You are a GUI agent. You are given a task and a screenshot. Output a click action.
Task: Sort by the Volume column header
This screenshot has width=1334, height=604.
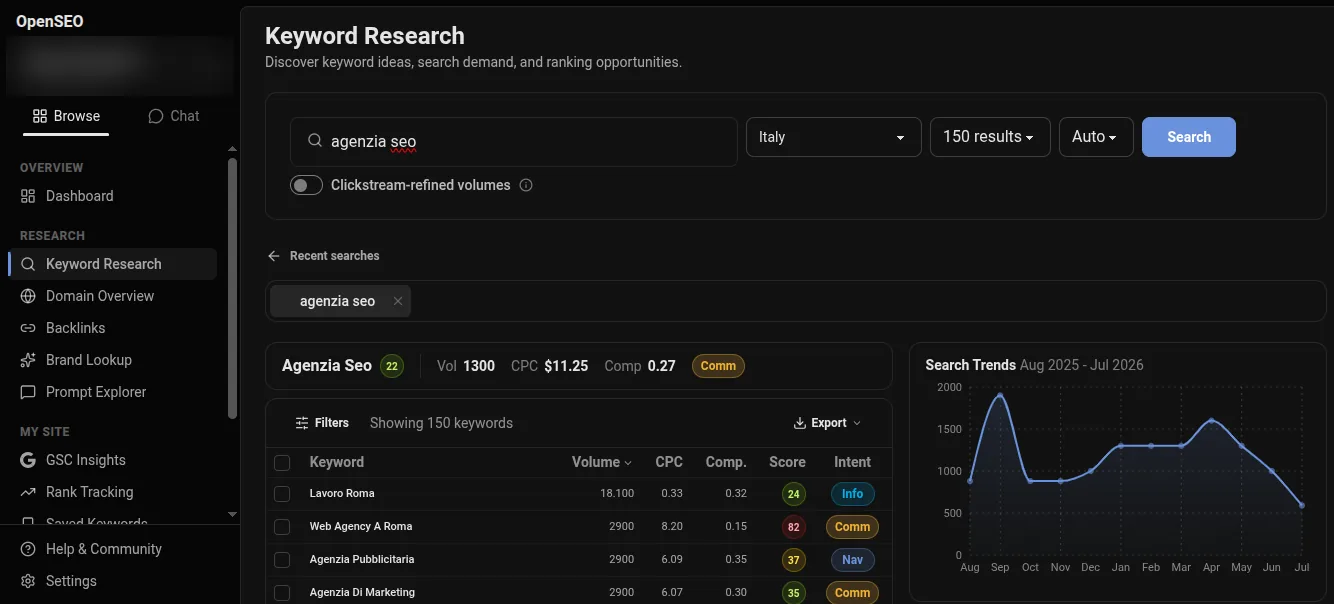[602, 462]
